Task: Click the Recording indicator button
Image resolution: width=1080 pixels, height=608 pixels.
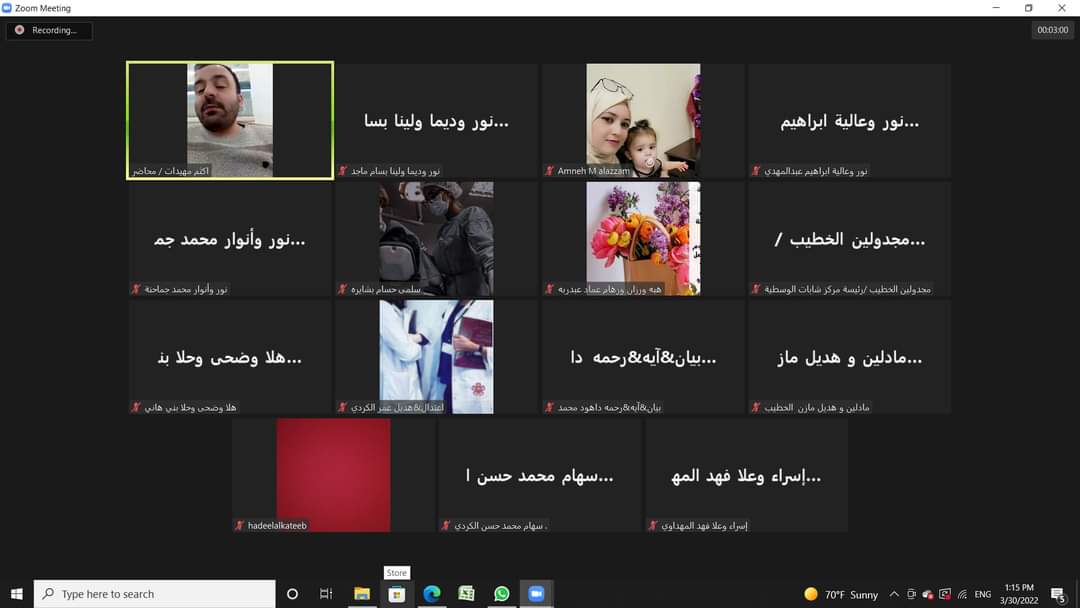Action: (48, 30)
